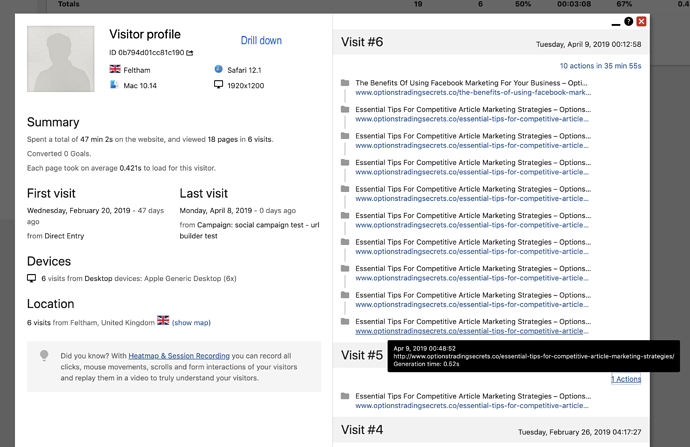Click folder icon of fourth Essential Tips entry
This screenshot has width=690, height=447.
click(345, 189)
